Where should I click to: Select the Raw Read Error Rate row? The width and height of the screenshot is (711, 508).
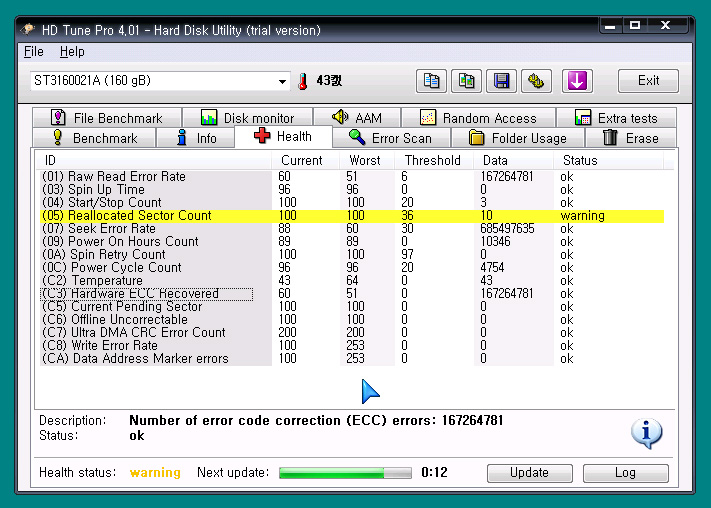pyautogui.click(x=352, y=176)
